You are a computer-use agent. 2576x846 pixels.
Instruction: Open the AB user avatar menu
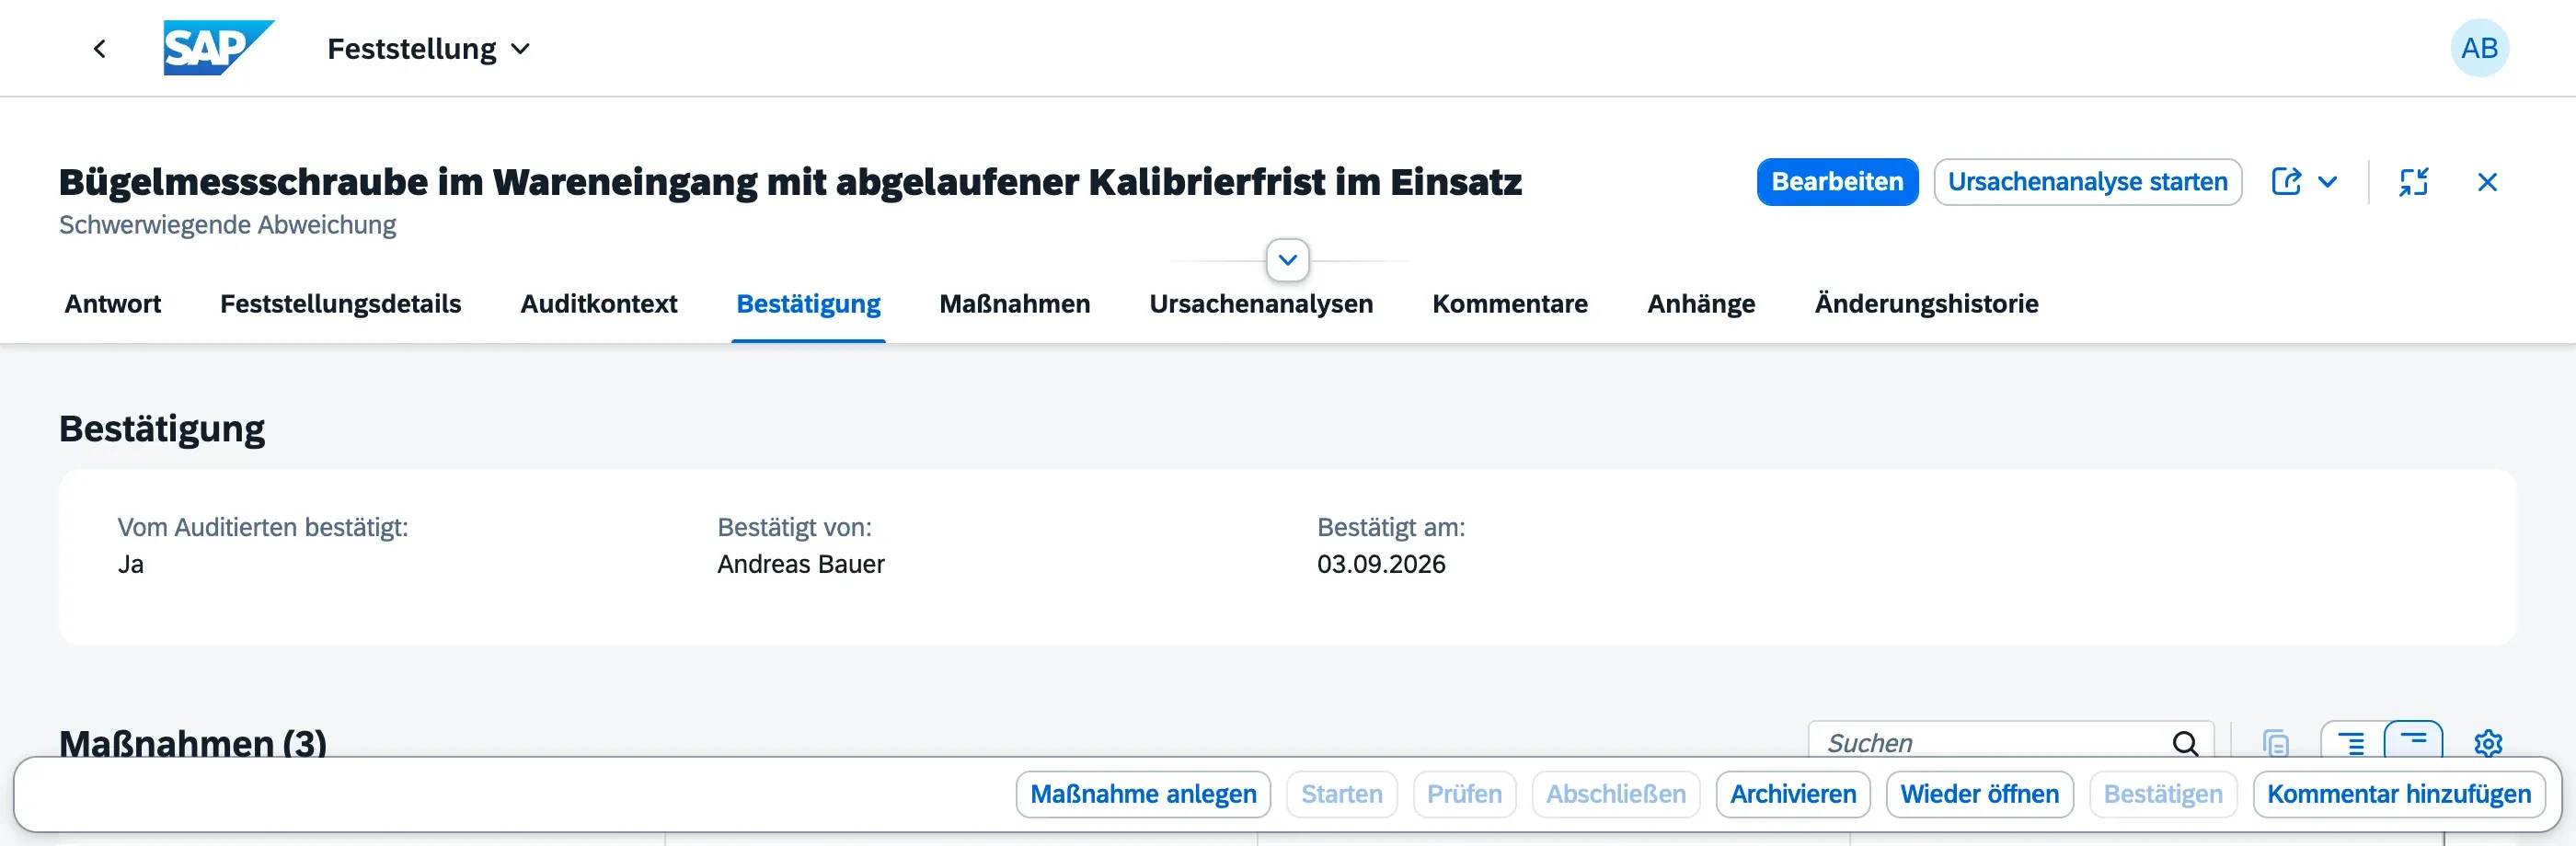coord(2479,48)
